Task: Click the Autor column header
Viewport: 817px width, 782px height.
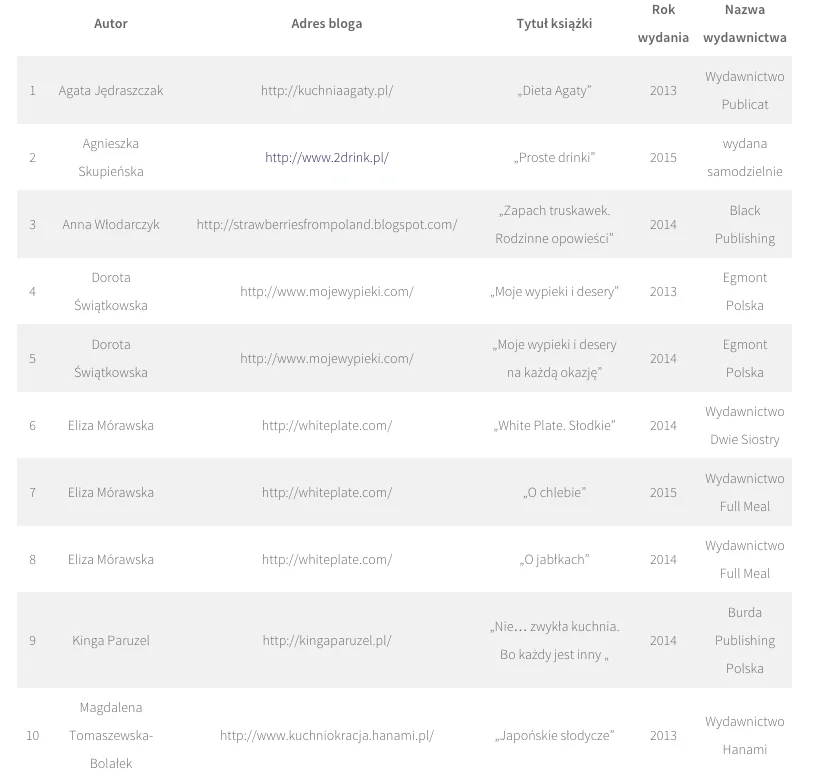Action: pos(110,23)
